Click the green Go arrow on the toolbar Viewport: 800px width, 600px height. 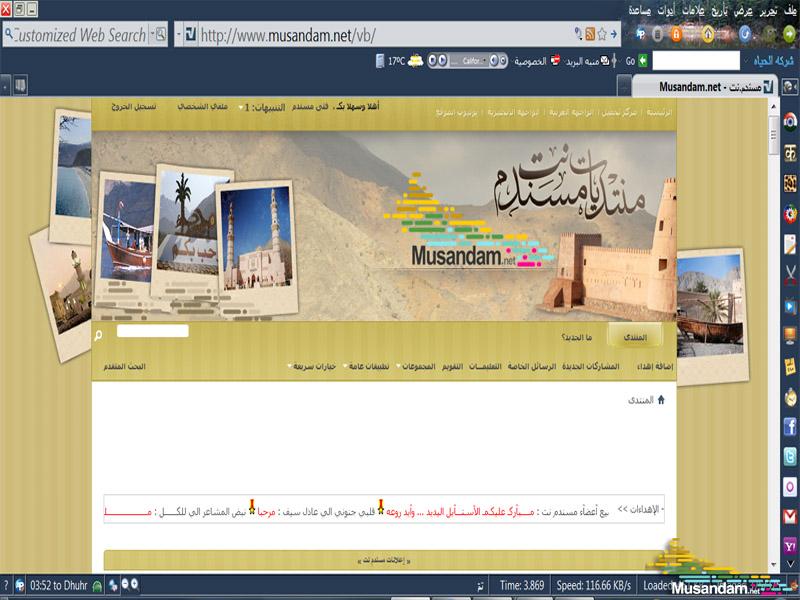(643, 61)
